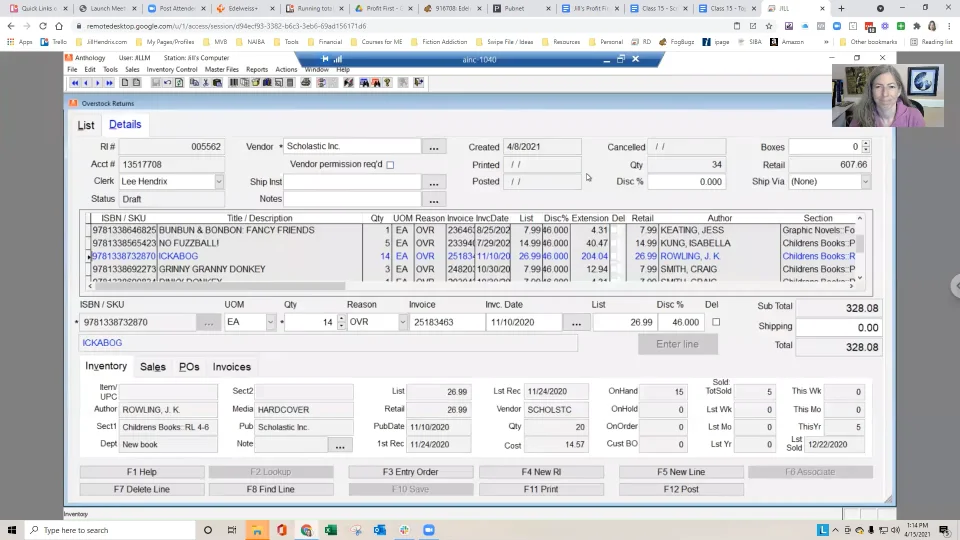Click the first-record double arrow in toolbar
This screenshot has width=960, height=540.
point(75,83)
